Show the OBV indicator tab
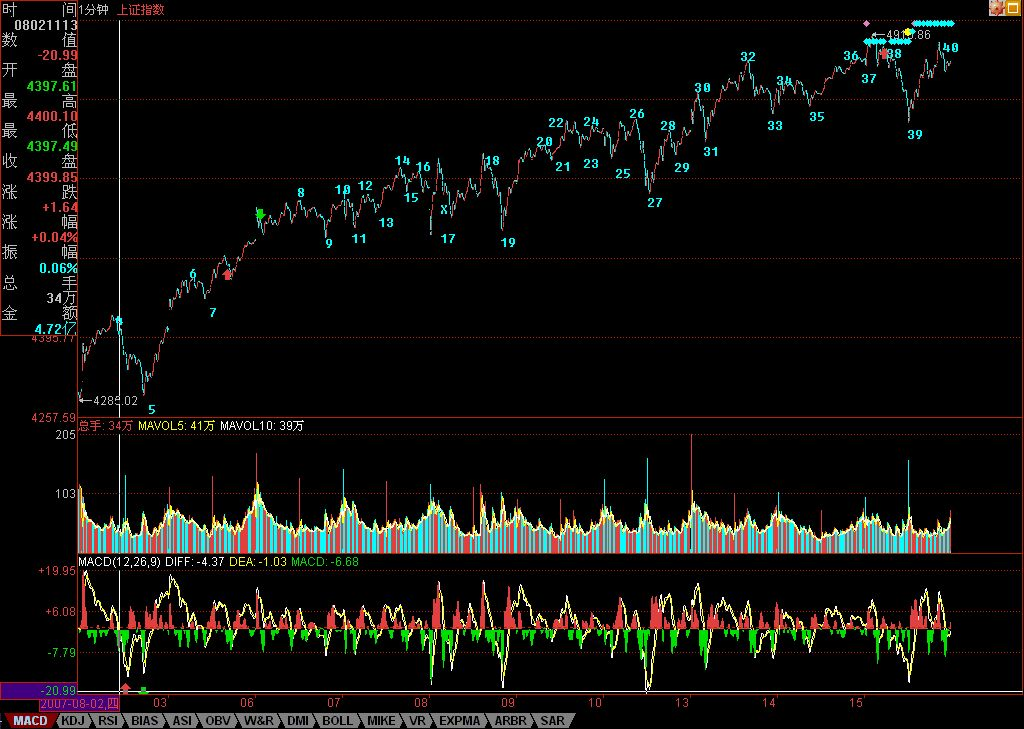 tap(218, 720)
